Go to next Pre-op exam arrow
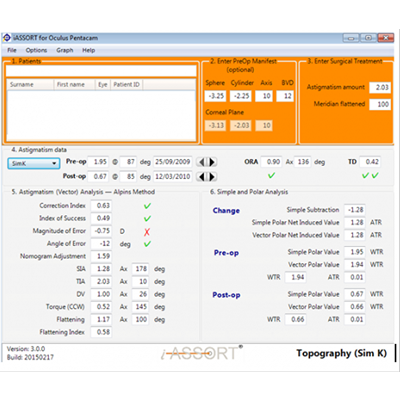Image resolution: width=400 pixels, height=400 pixels. pos(212,162)
